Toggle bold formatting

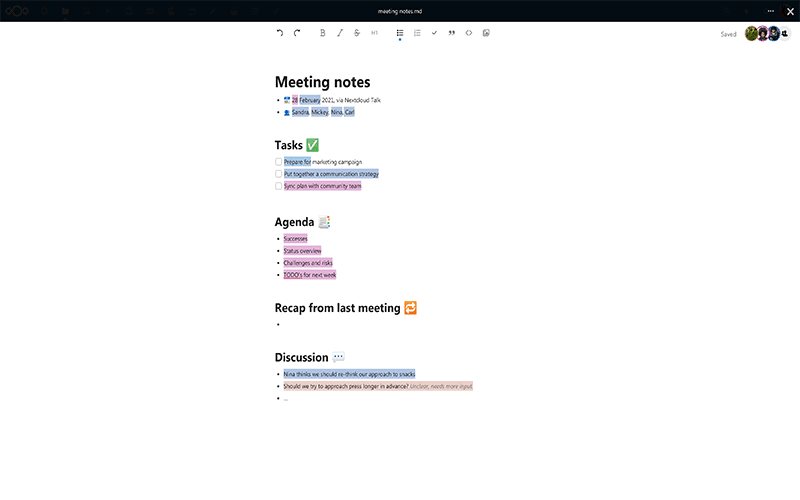[322, 33]
